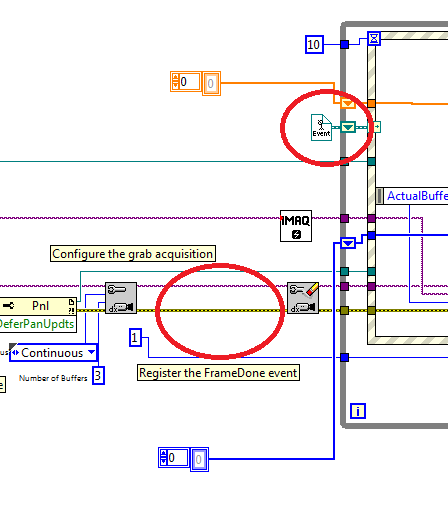448x511 pixels.
Task: Select the IMAQ create node
Action: [x=296, y=226]
